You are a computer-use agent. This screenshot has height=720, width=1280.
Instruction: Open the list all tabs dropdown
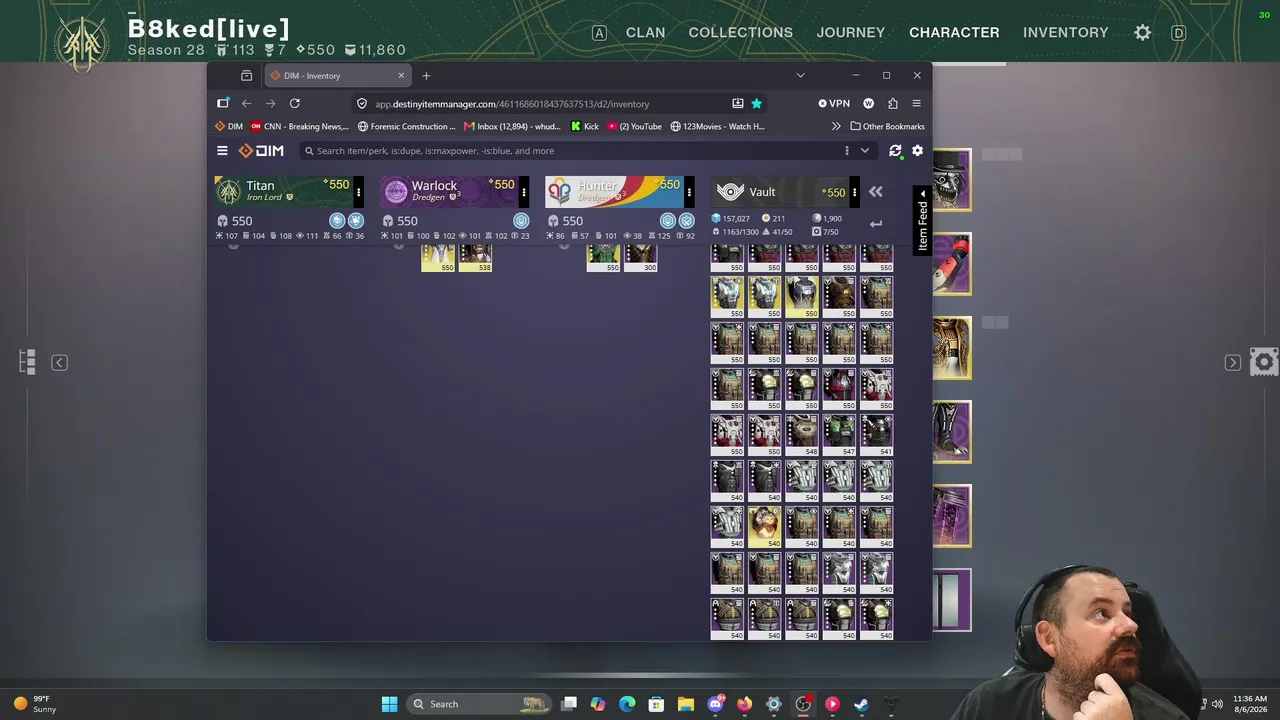click(x=800, y=76)
